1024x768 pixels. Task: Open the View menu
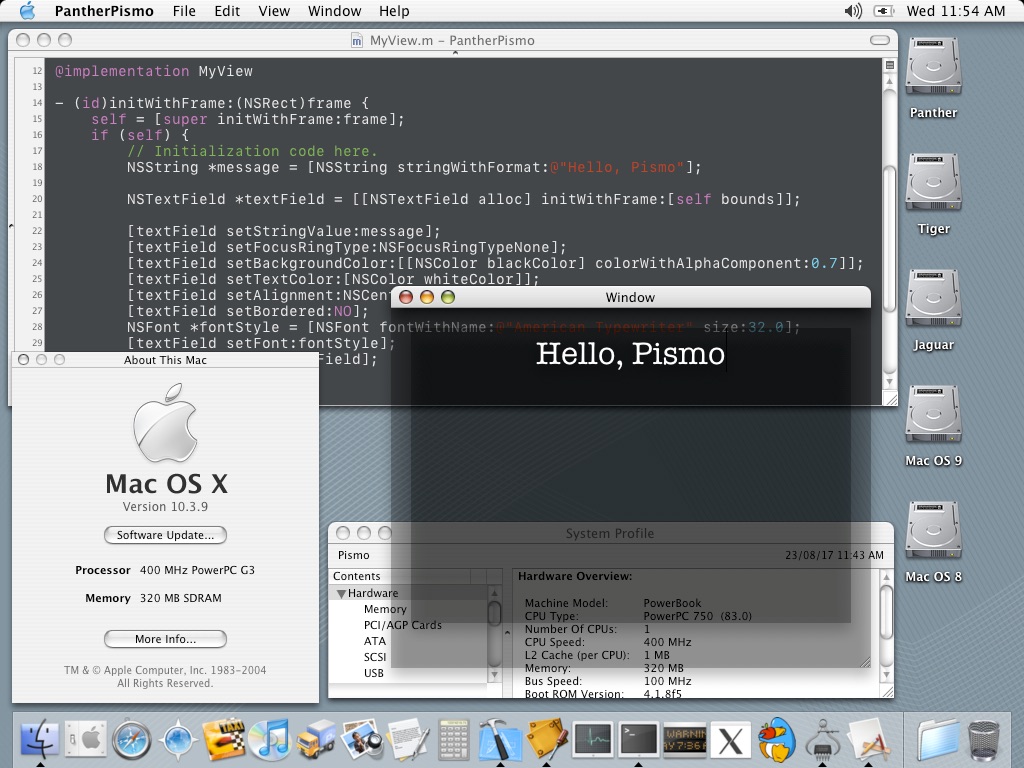[274, 11]
